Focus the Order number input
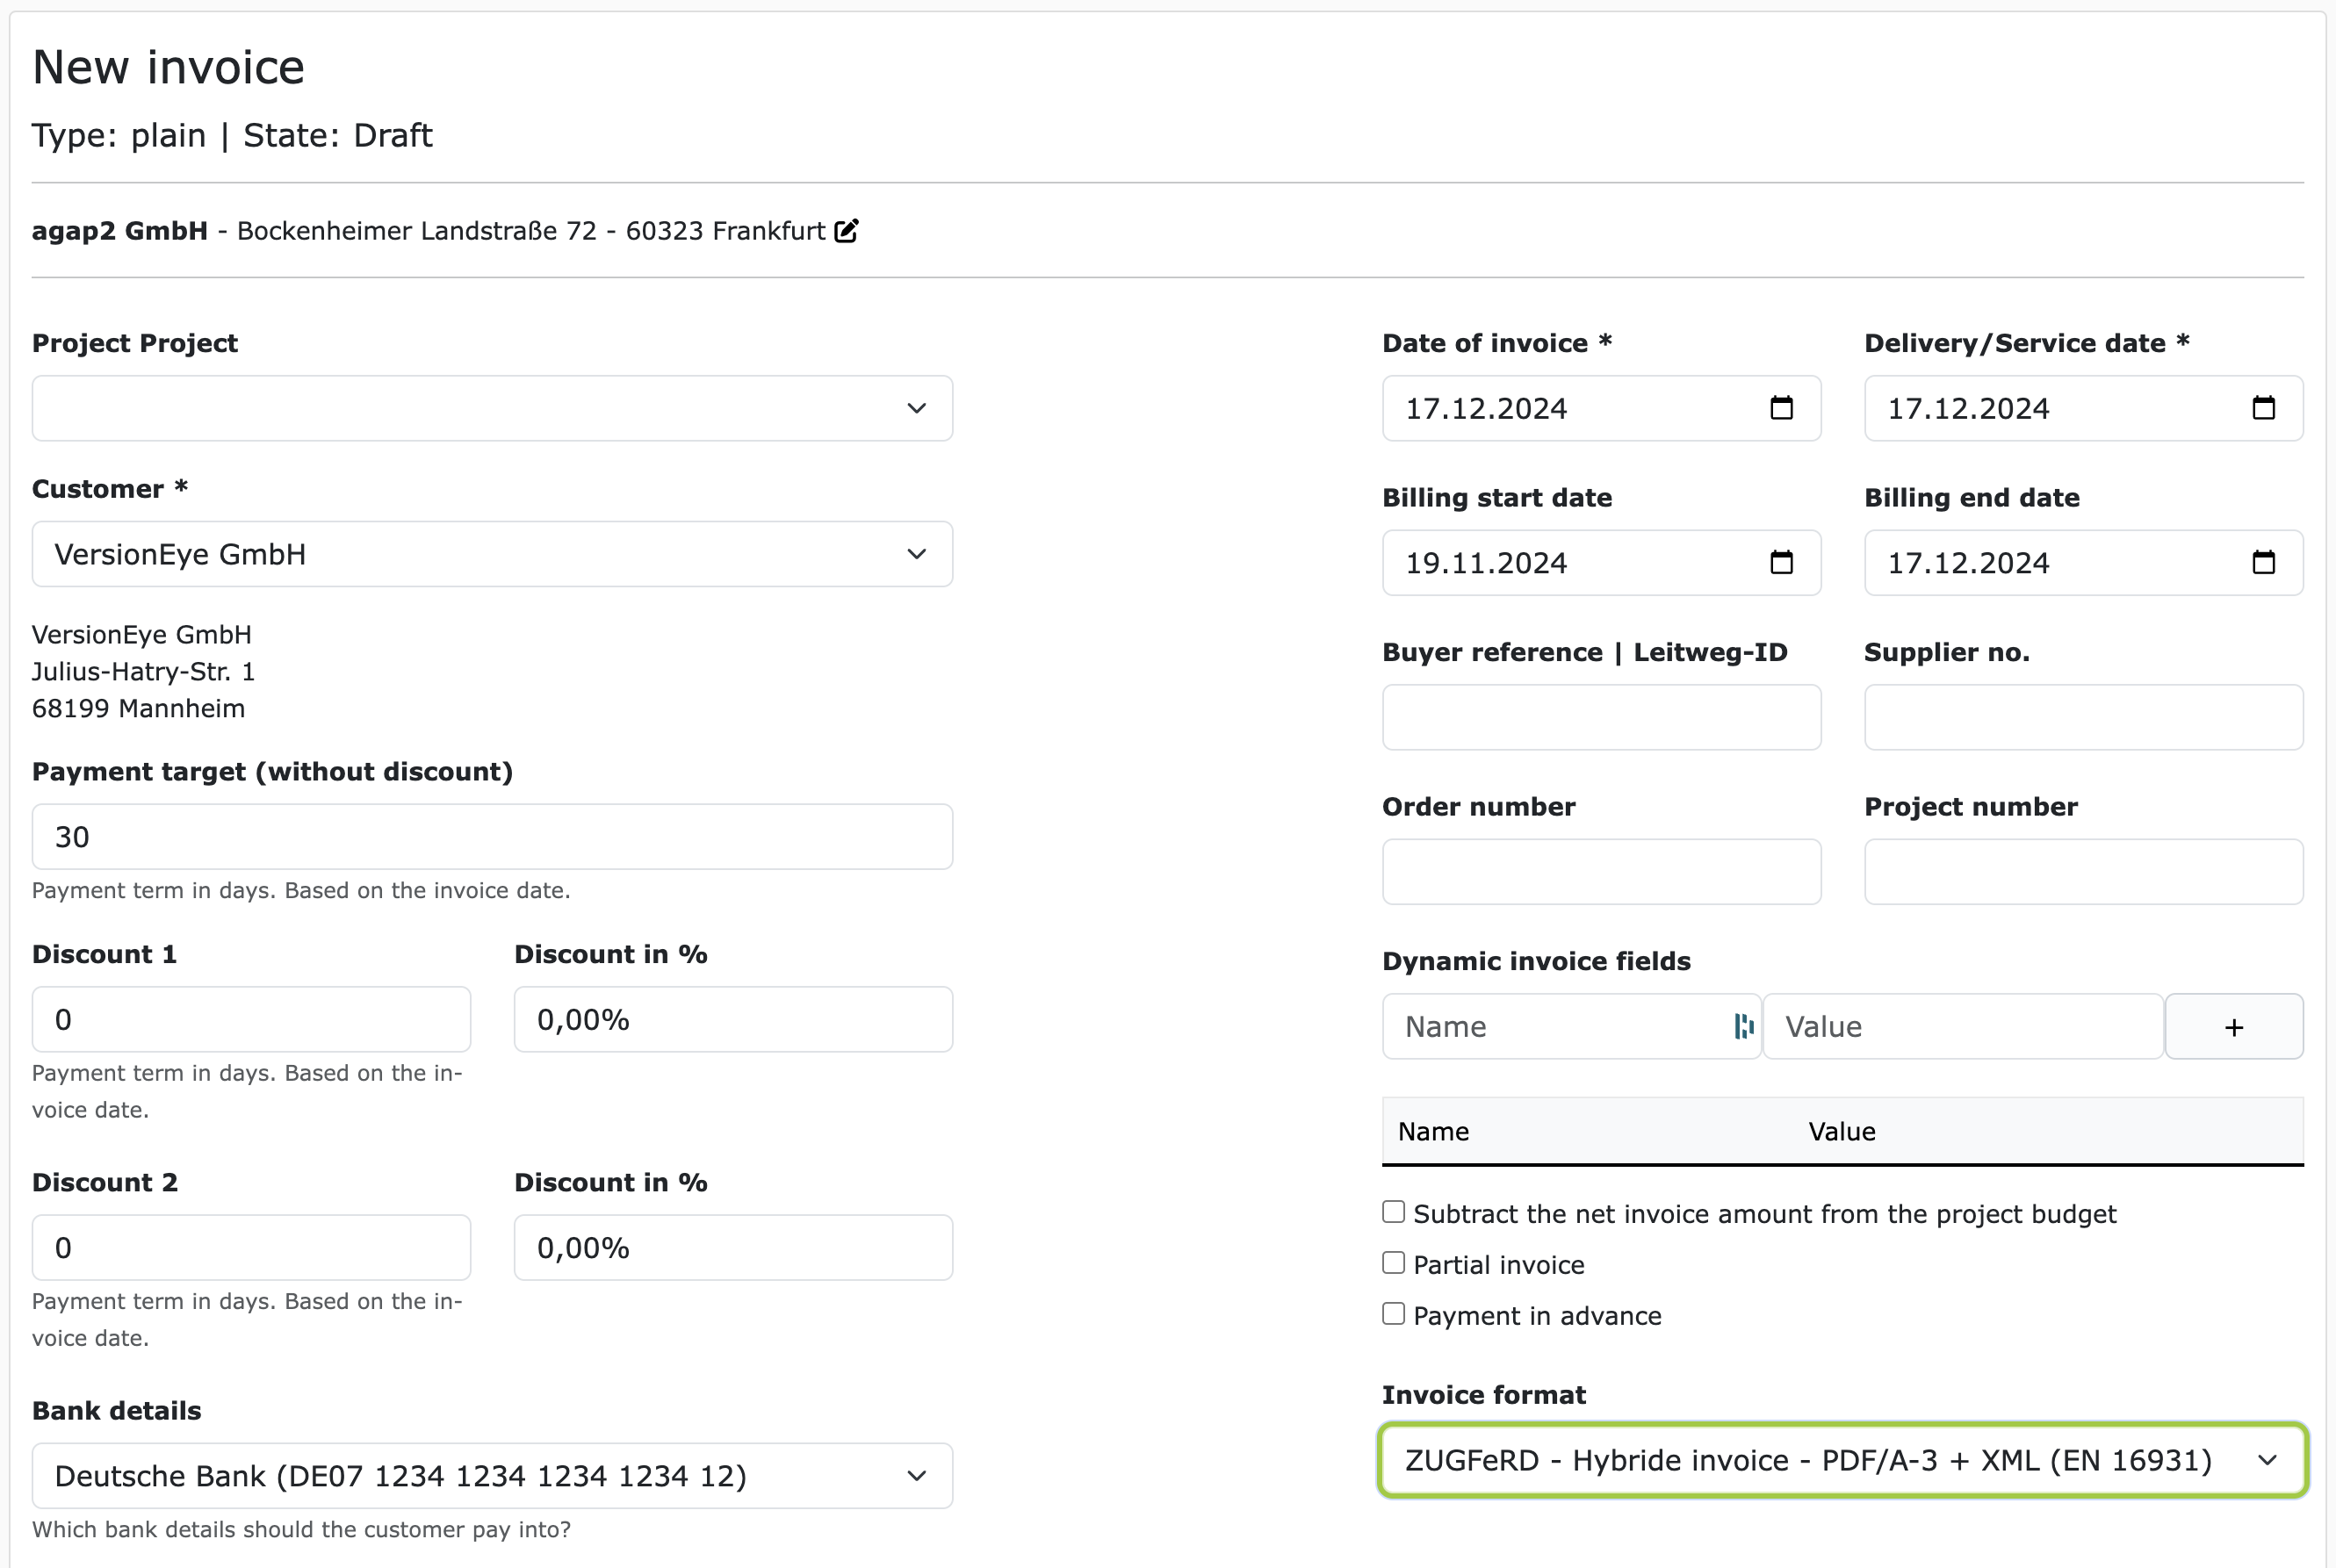Image resolution: width=2336 pixels, height=1568 pixels. coord(1601,872)
